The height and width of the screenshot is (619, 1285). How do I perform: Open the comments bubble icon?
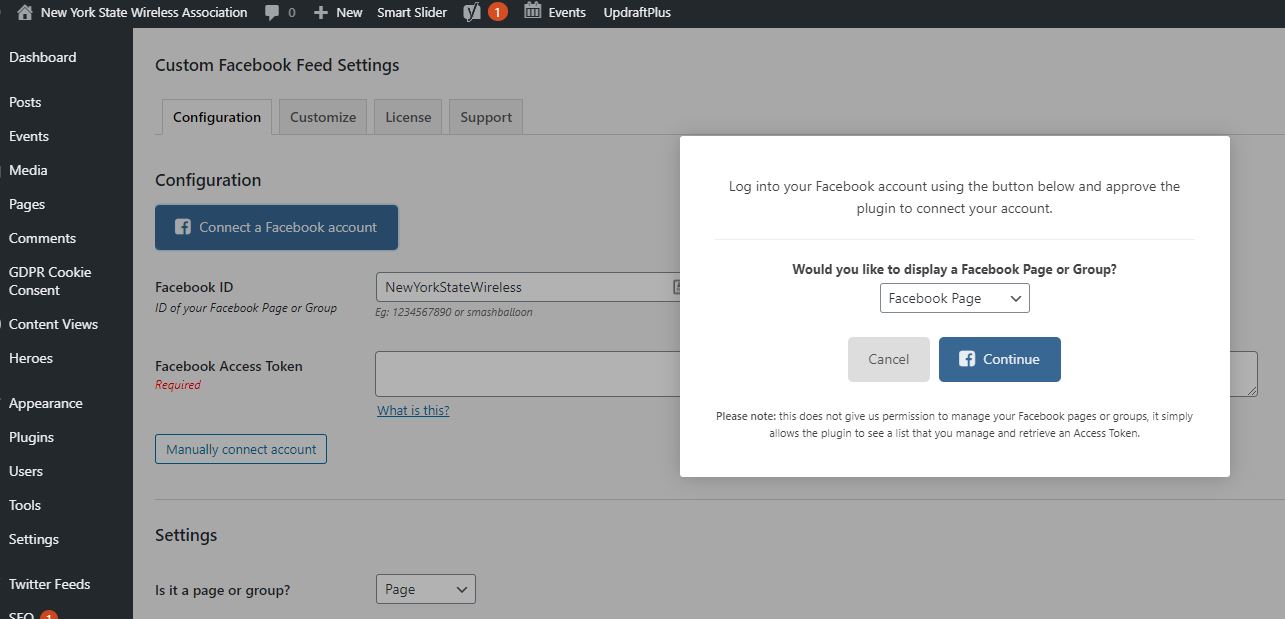pos(272,13)
